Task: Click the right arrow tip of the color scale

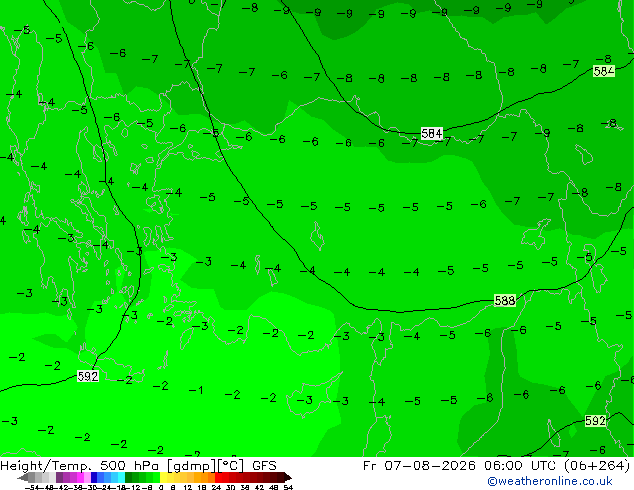Action: (x=290, y=477)
